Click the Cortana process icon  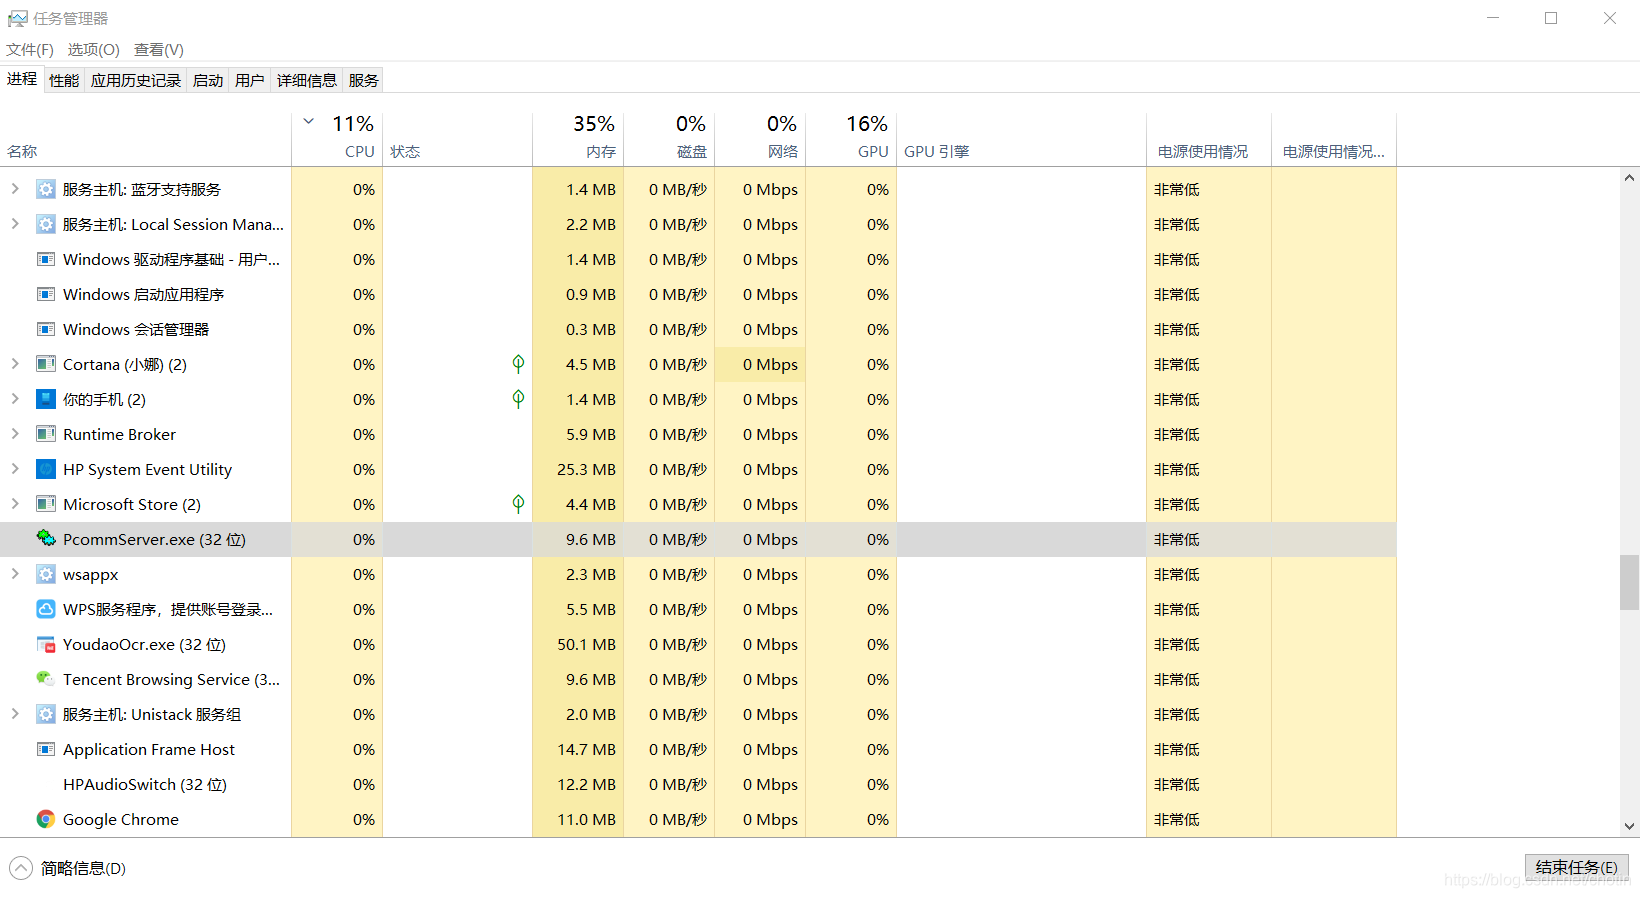pos(46,364)
